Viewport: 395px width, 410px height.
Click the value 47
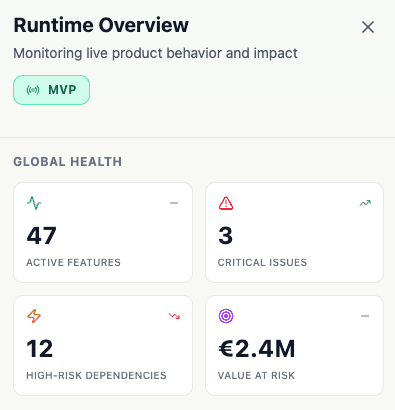click(x=41, y=236)
